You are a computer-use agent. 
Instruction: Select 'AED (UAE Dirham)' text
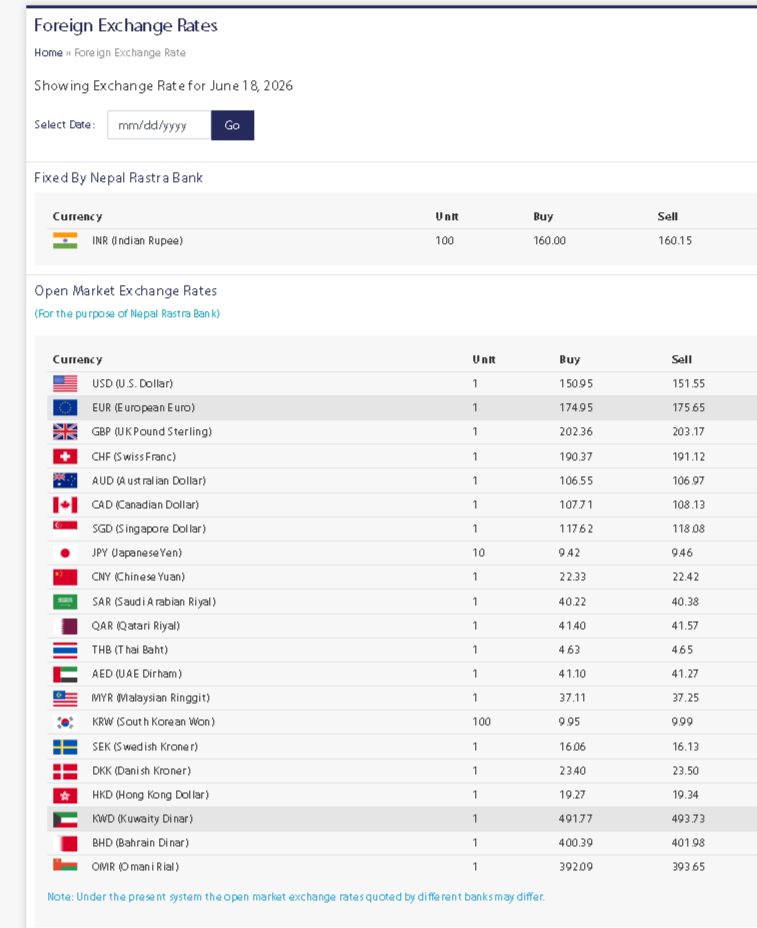click(x=137, y=674)
